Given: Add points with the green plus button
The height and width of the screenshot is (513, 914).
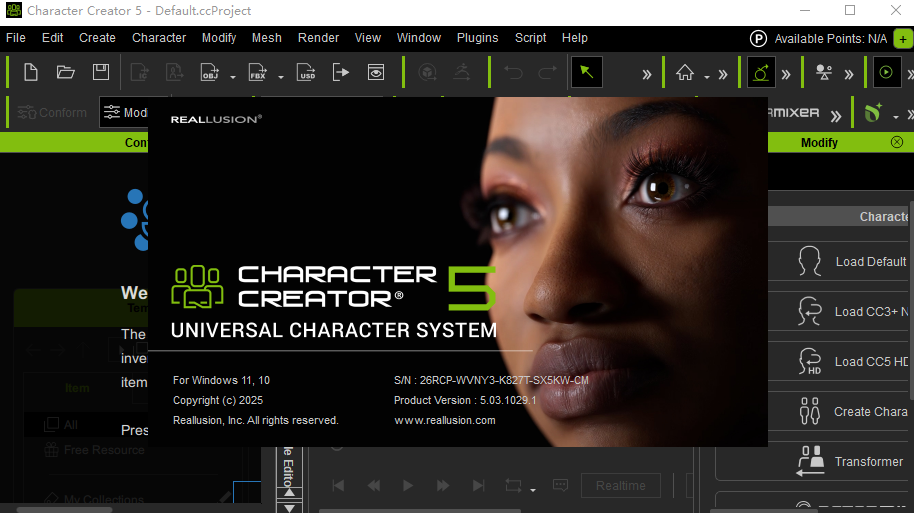Looking at the screenshot, I should click(x=903, y=39).
